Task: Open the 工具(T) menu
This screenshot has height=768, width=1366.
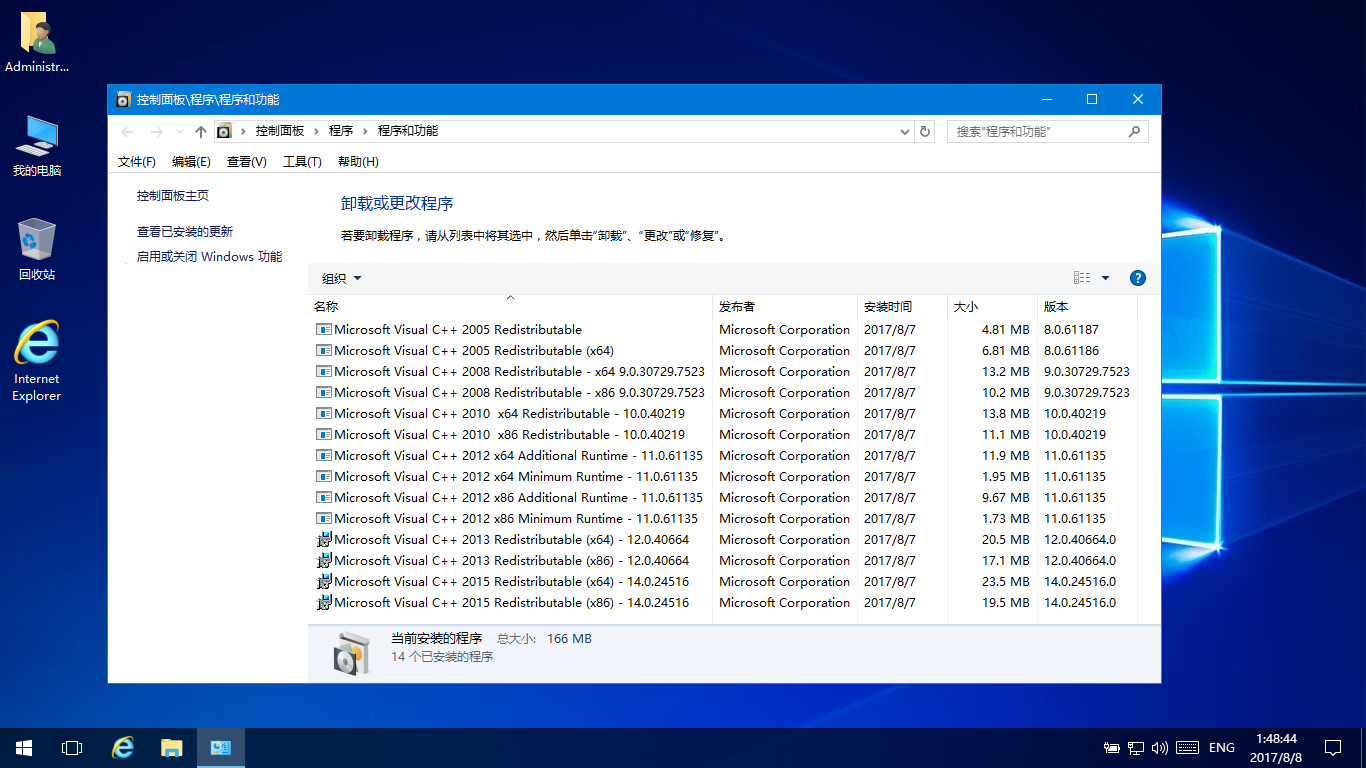Action: 302,162
